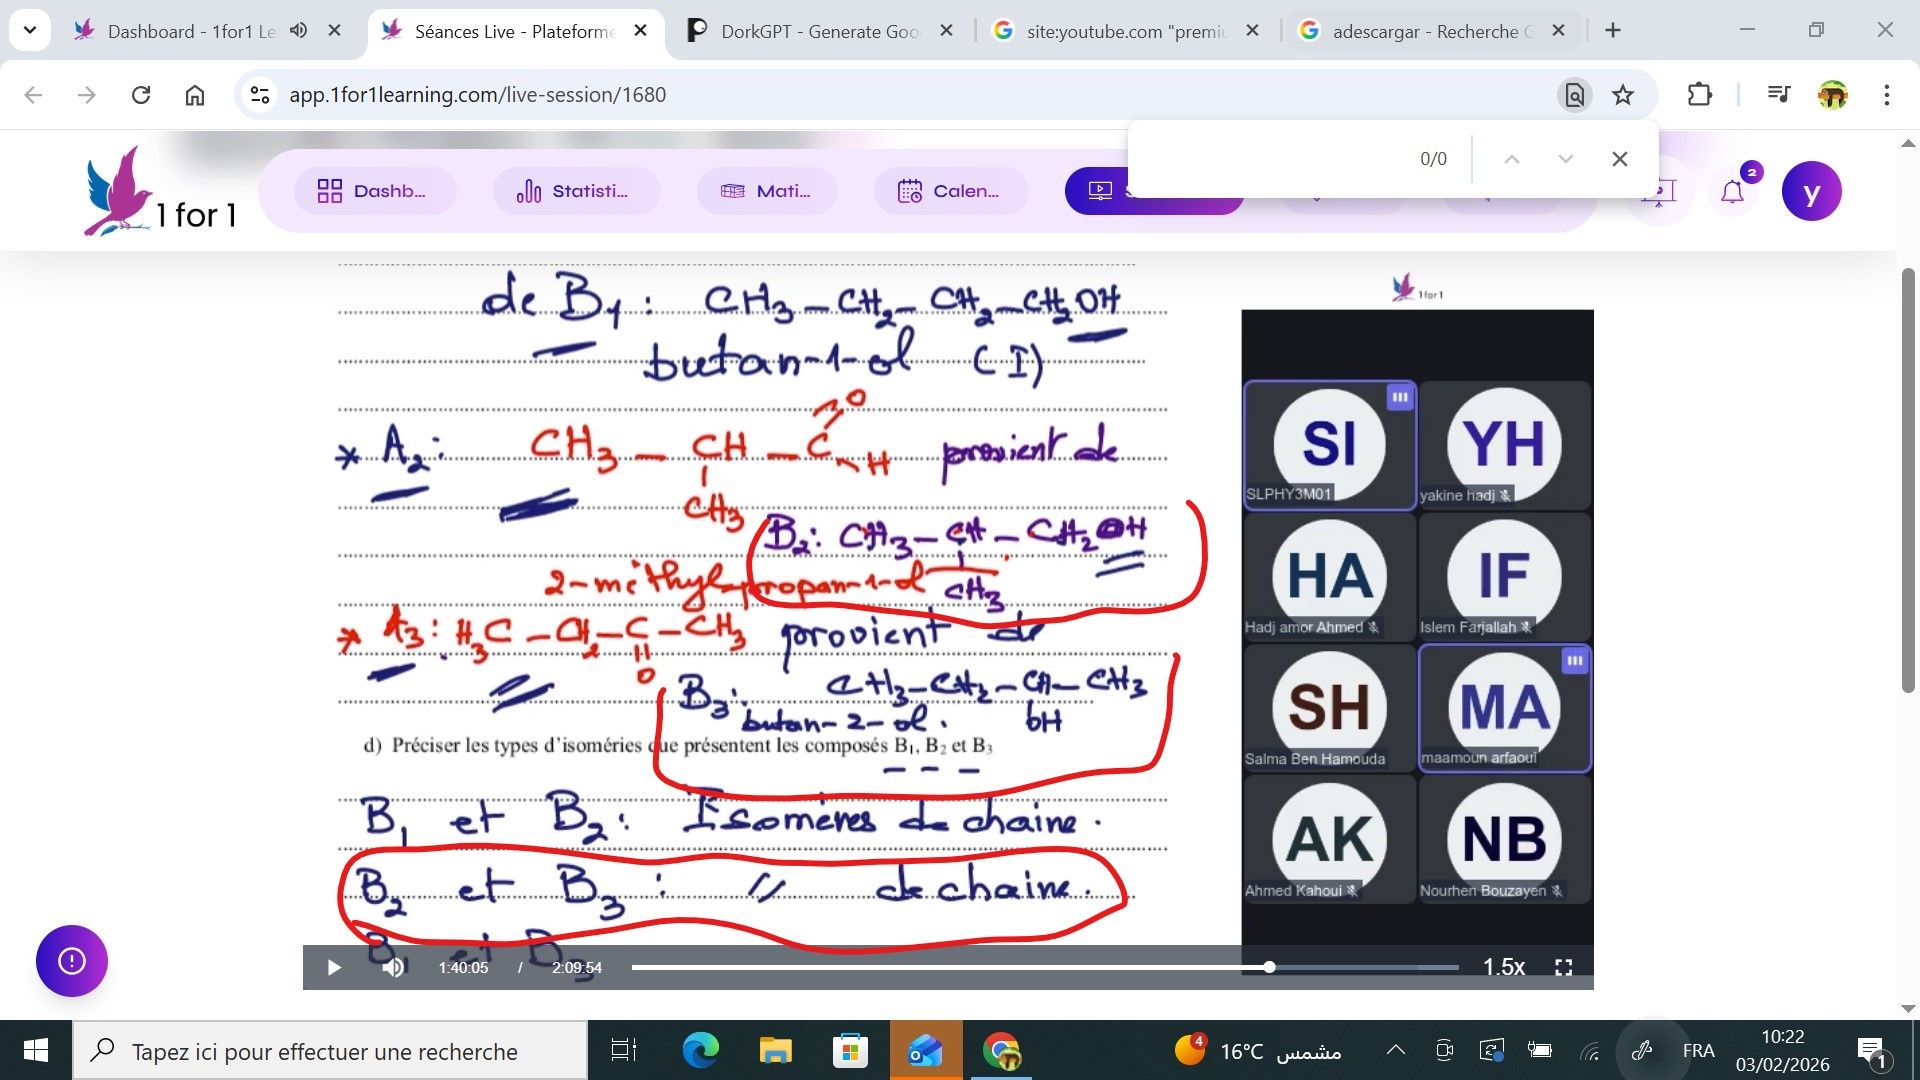Open the purple help bubble
Screen dimensions: 1920x1080
pyautogui.click(x=72, y=961)
